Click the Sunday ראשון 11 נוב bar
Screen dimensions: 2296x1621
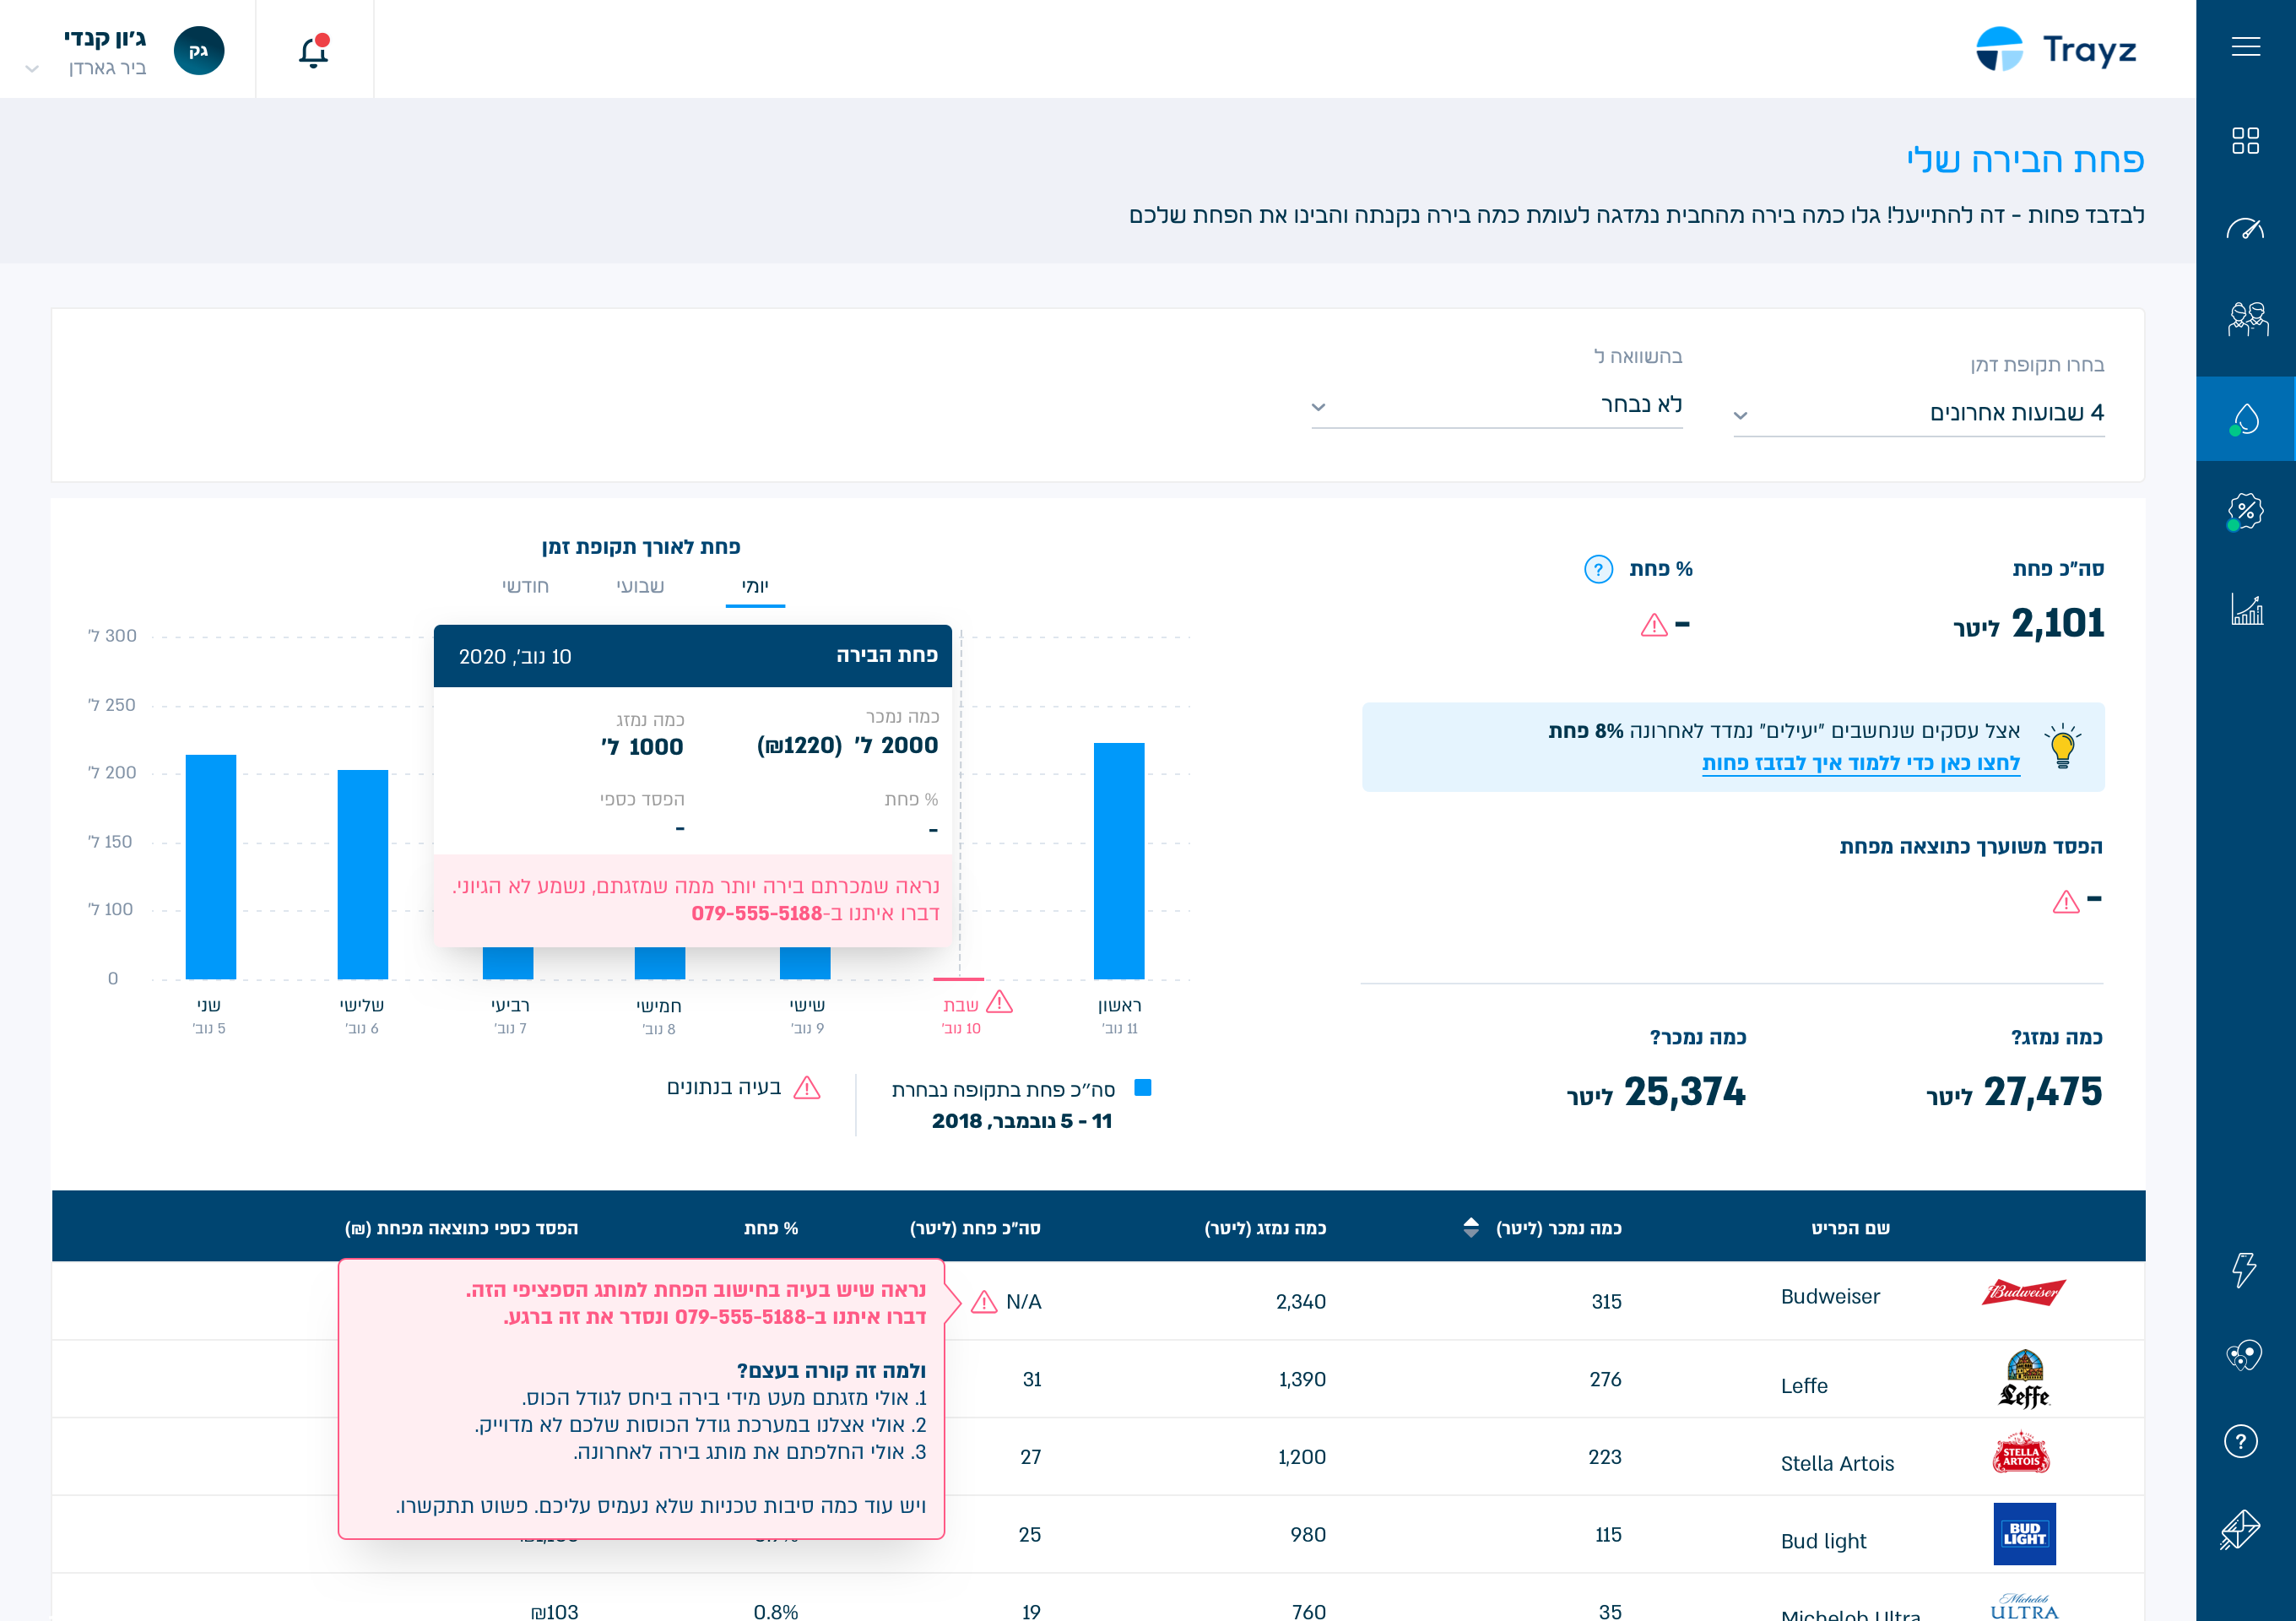[x=1119, y=861]
